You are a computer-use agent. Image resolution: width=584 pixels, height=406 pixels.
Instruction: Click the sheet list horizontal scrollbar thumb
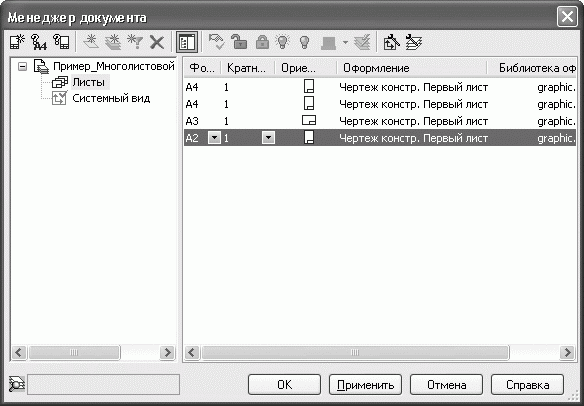[x=355, y=352]
